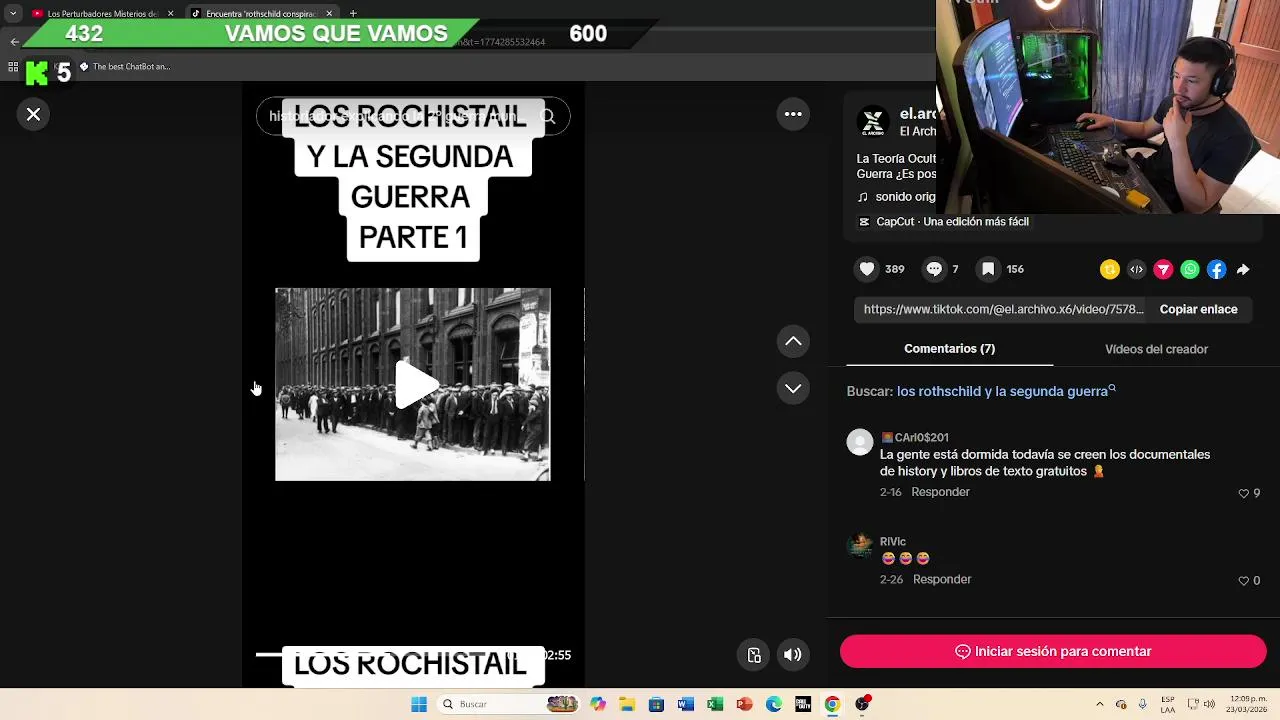Go to previous video with up chevron
The image size is (1280, 720).
[x=793, y=341]
